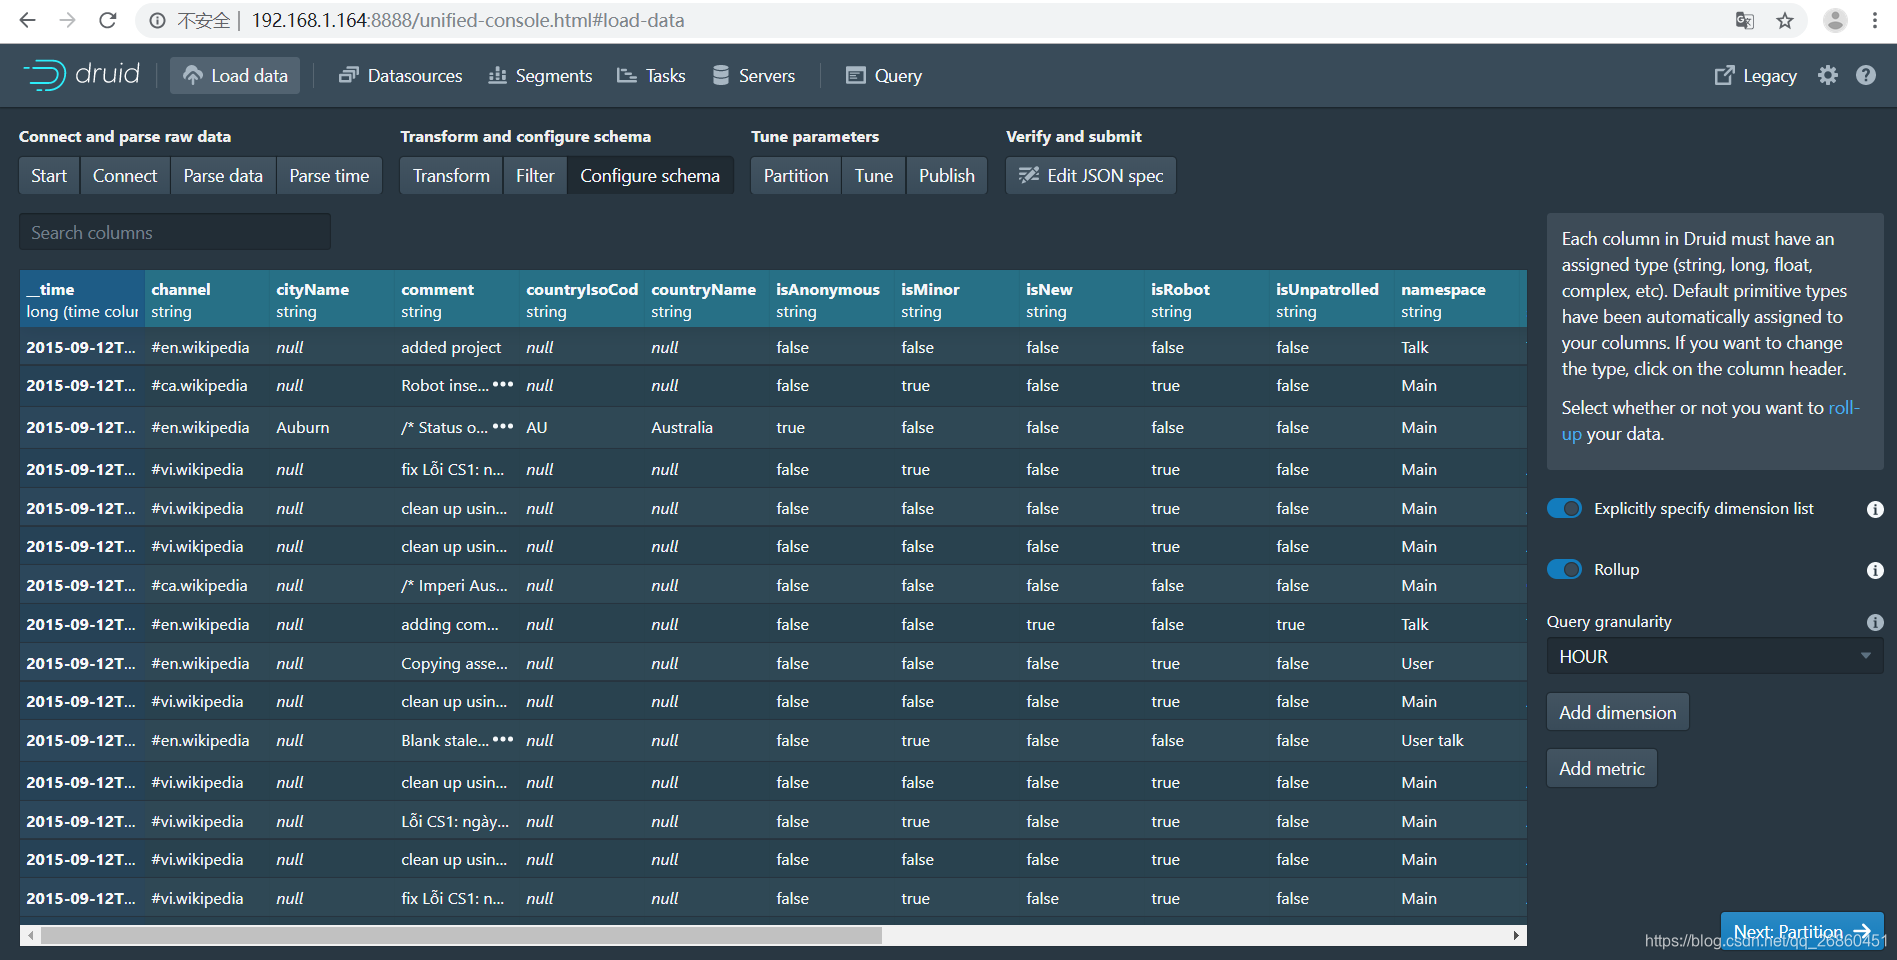
Task: Reload the page in browser
Action: [x=108, y=20]
